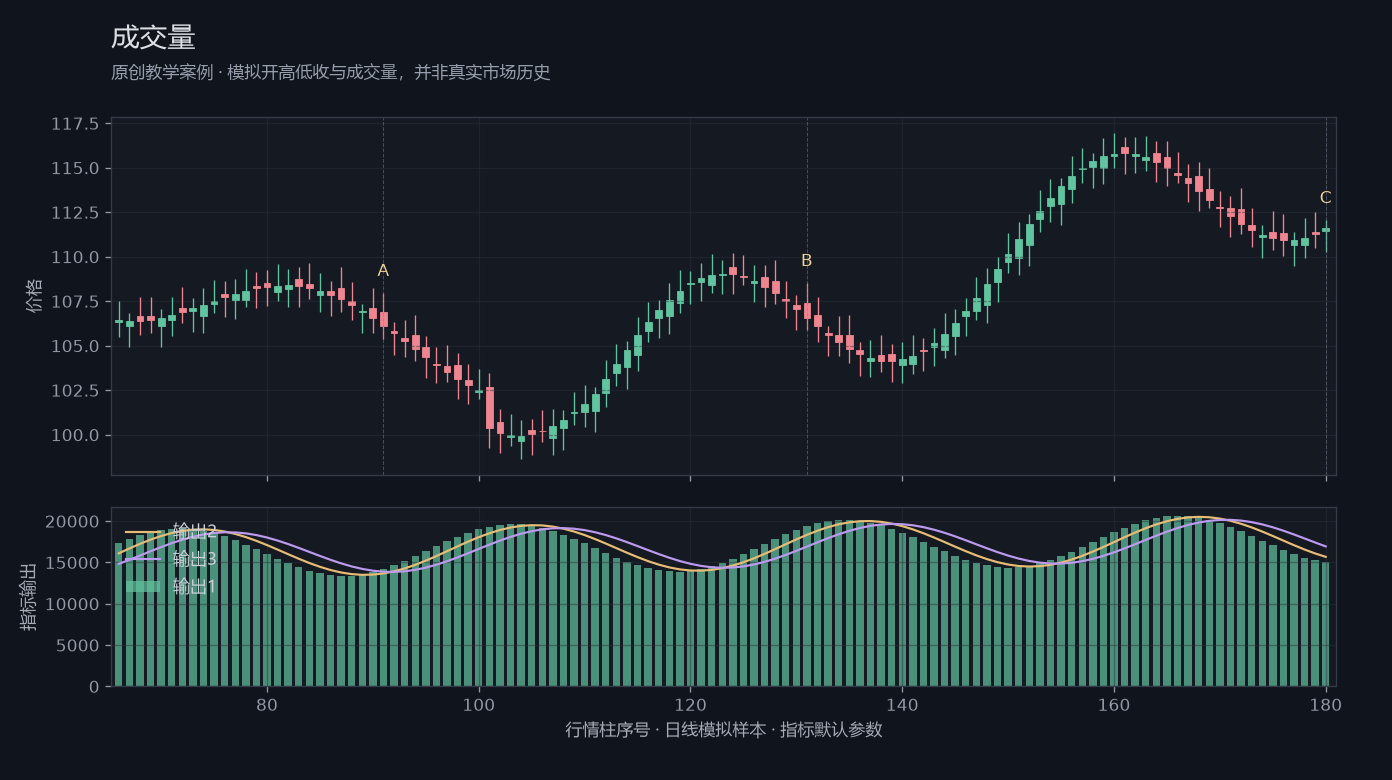Screen dimensions: 1392x780
Task: Click the 100.0 price axis tick
Action: click(75, 435)
